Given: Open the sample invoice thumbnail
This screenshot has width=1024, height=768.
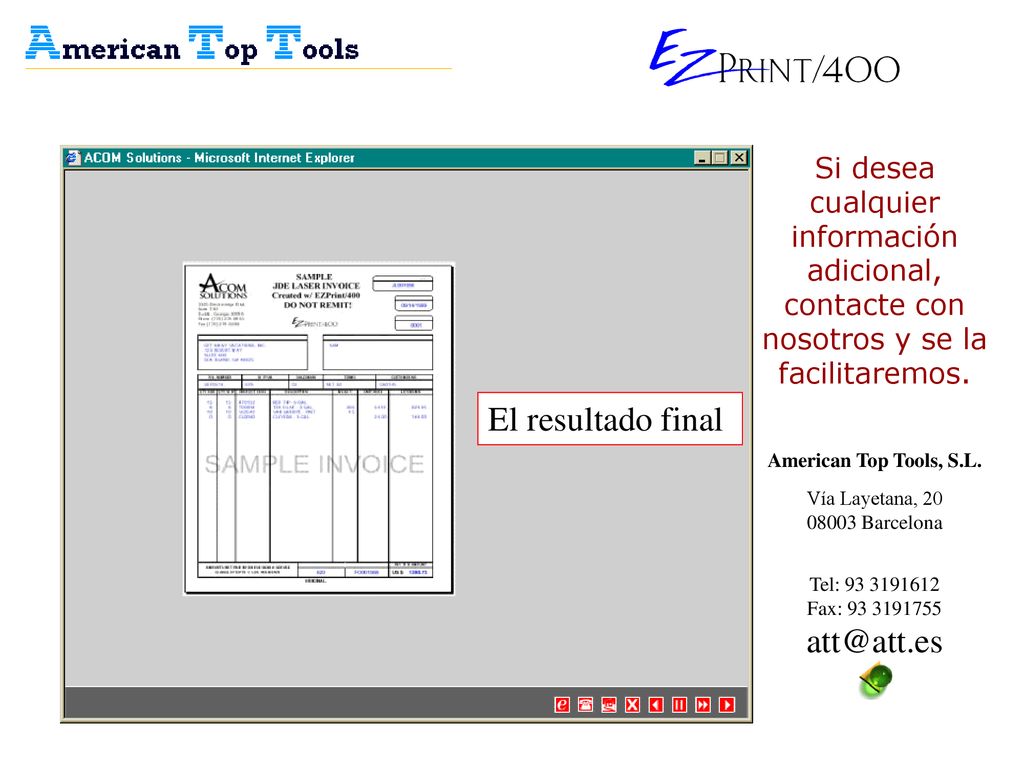Looking at the screenshot, I should (319, 428).
